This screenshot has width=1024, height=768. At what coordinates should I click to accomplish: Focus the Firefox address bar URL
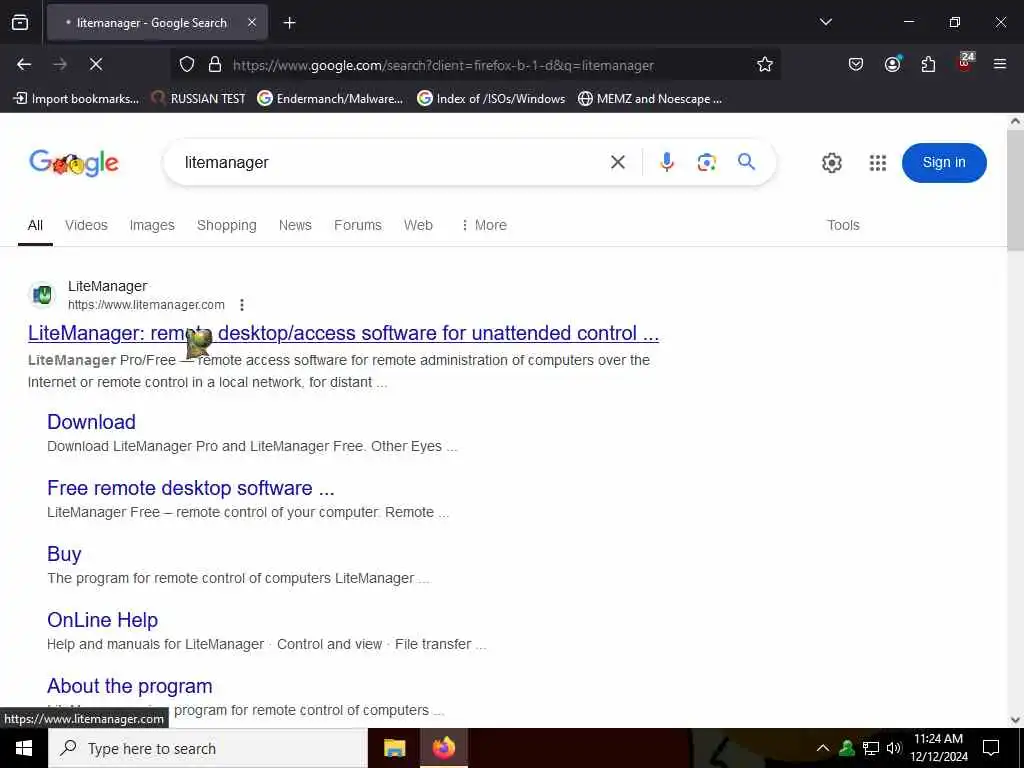tap(443, 65)
